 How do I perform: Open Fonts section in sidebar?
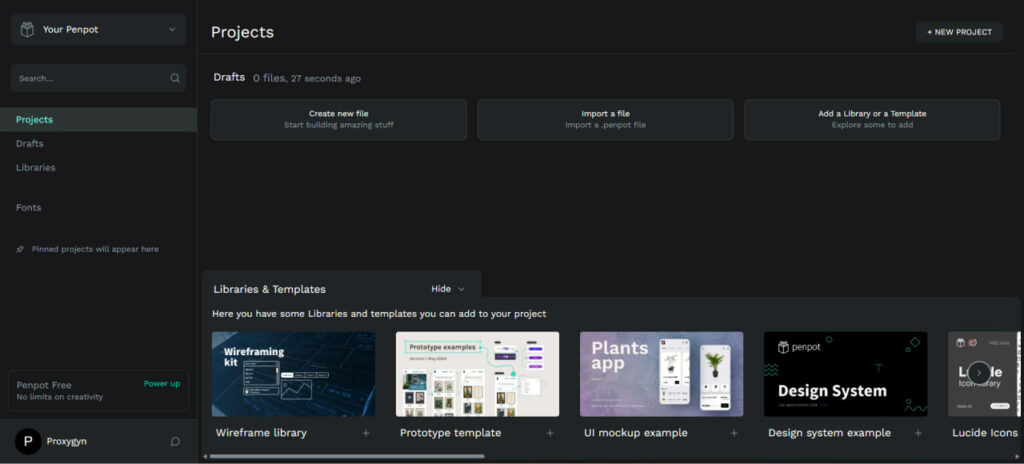[x=28, y=207]
